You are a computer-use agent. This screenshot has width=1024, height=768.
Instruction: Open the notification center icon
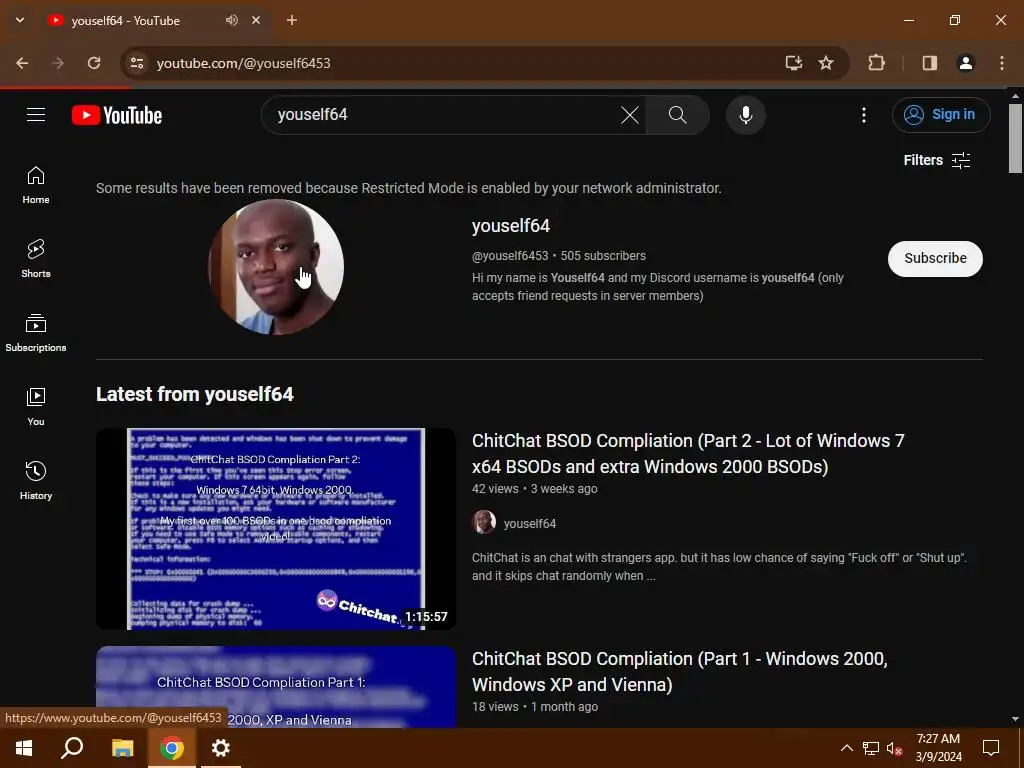pyautogui.click(x=991, y=748)
